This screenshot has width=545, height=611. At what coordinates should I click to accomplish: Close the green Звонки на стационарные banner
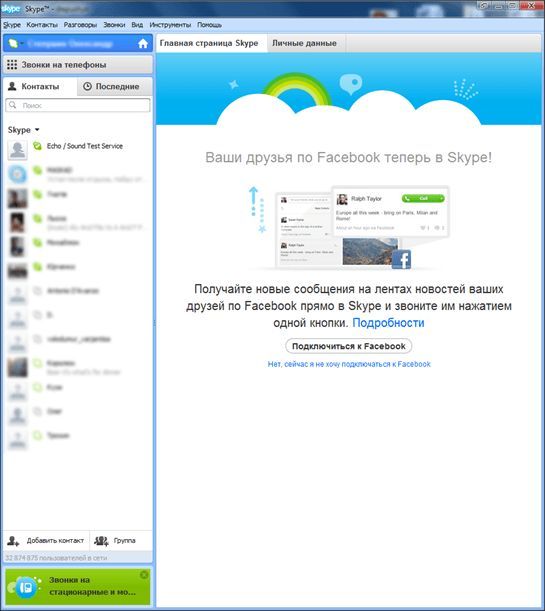coord(144,575)
